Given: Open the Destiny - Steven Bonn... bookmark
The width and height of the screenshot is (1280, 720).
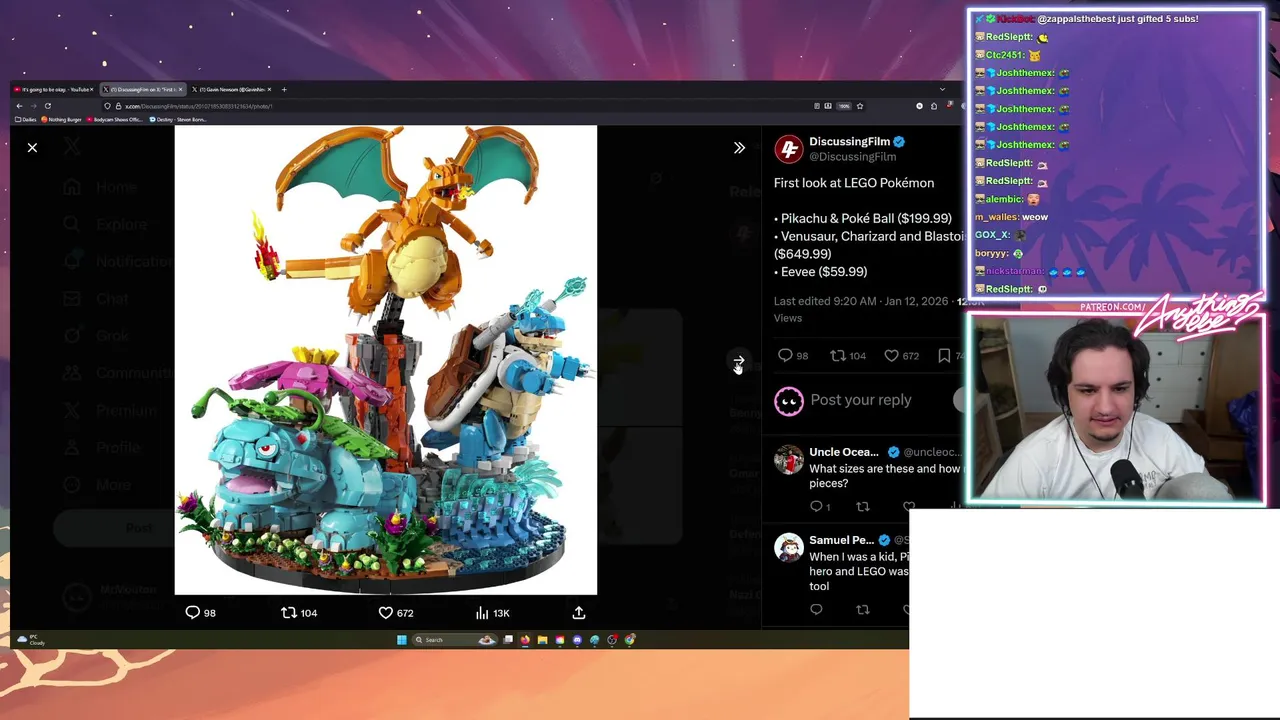Looking at the screenshot, I should point(178,120).
